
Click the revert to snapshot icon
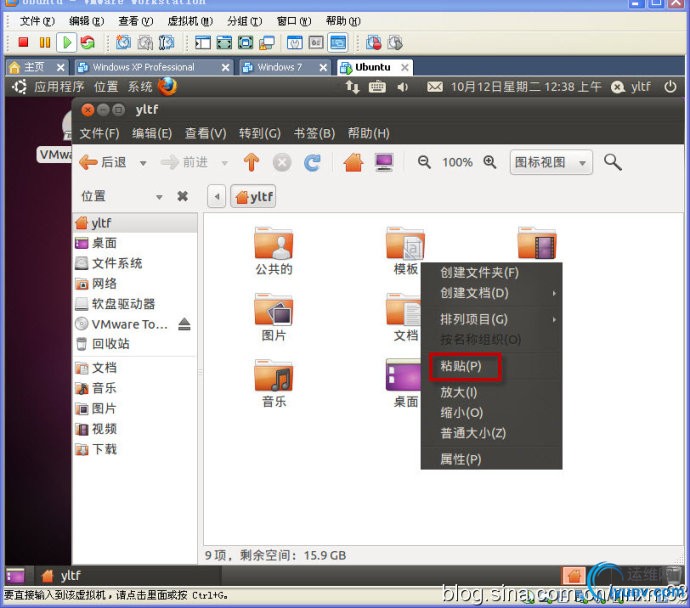click(145, 42)
